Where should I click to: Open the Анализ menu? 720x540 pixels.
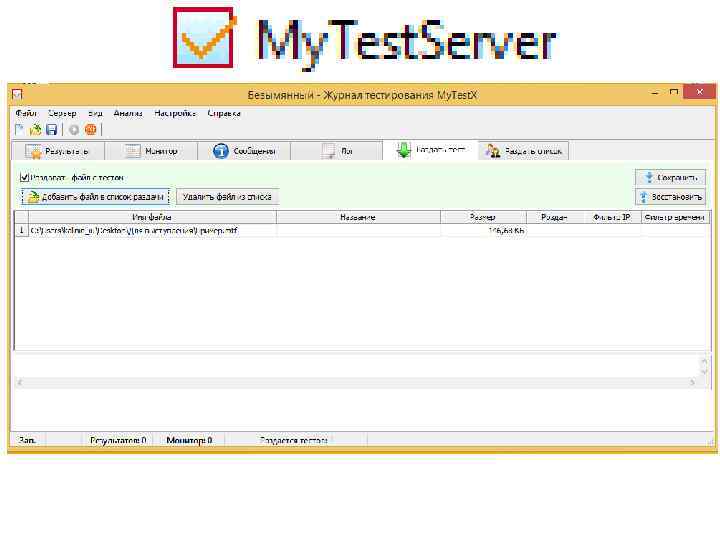(x=128, y=113)
